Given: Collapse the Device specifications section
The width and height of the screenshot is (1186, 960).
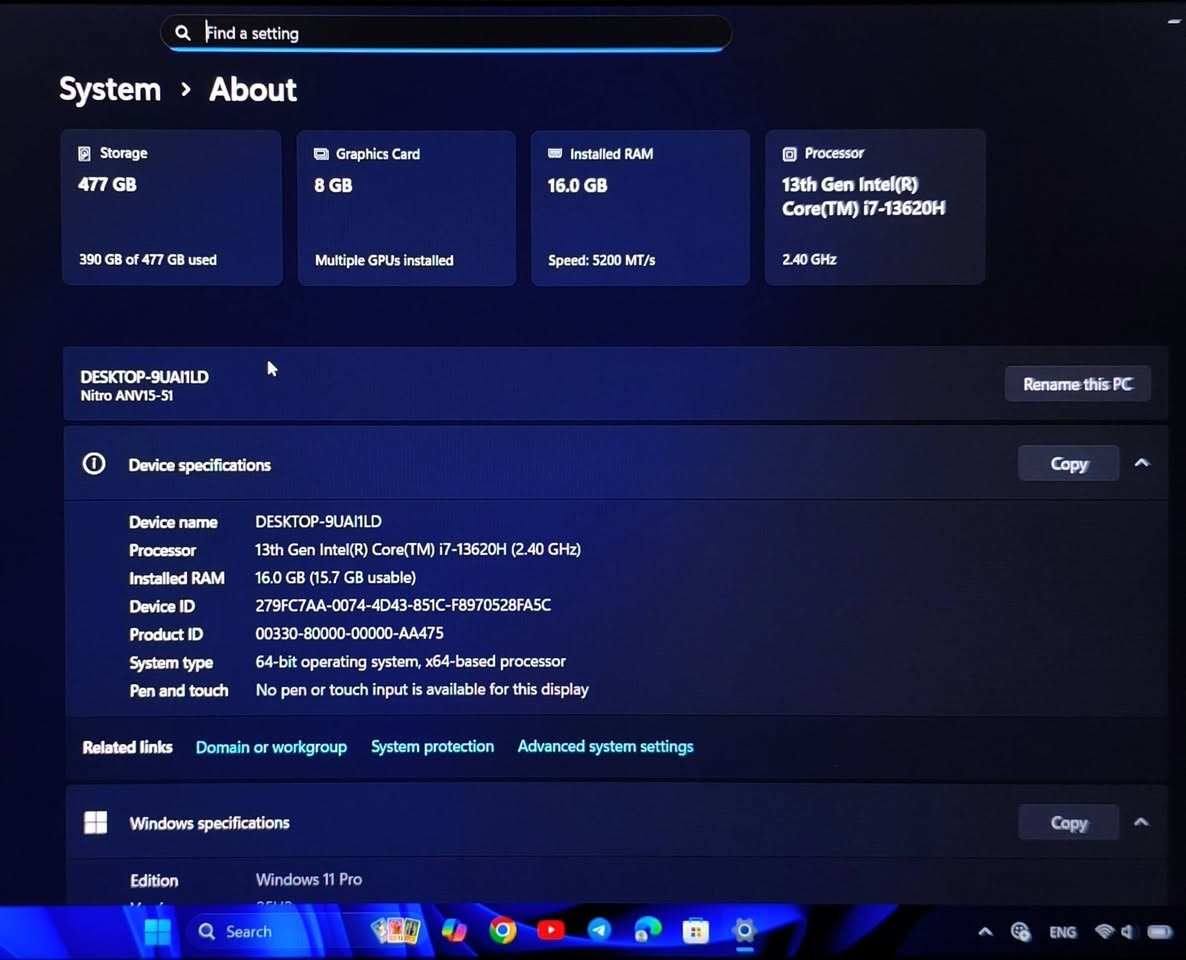Looking at the screenshot, I should (1142, 463).
